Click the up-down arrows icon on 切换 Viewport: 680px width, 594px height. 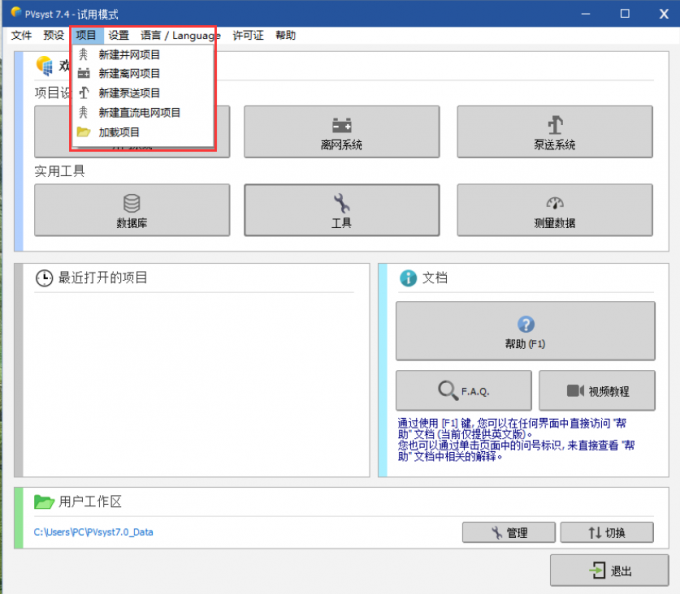click(x=595, y=532)
